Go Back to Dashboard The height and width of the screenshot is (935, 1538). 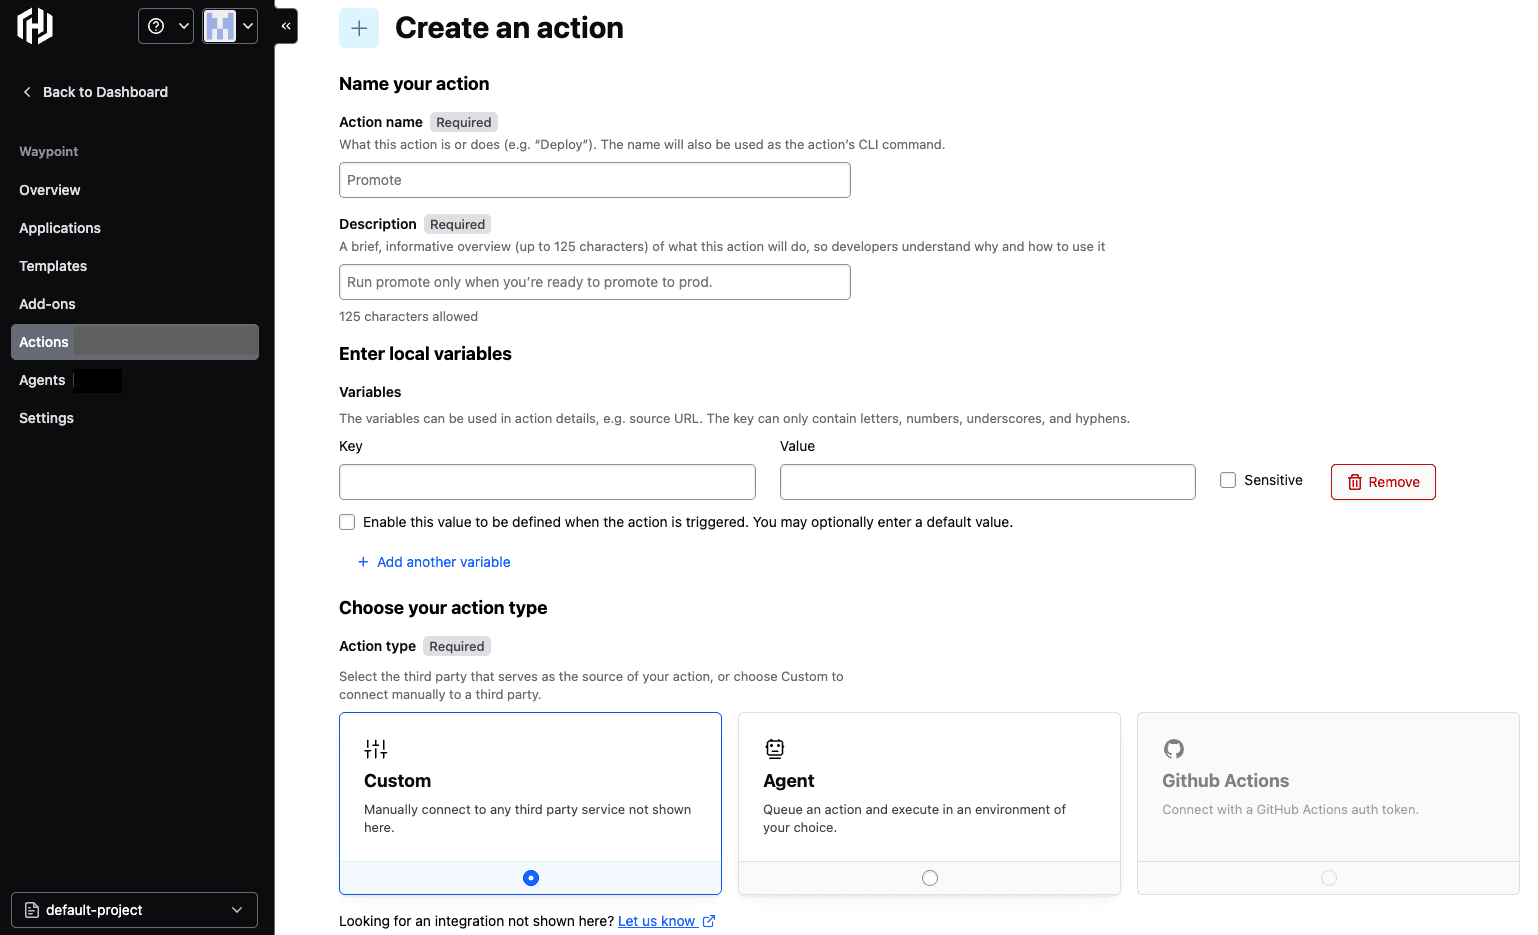click(x=105, y=92)
